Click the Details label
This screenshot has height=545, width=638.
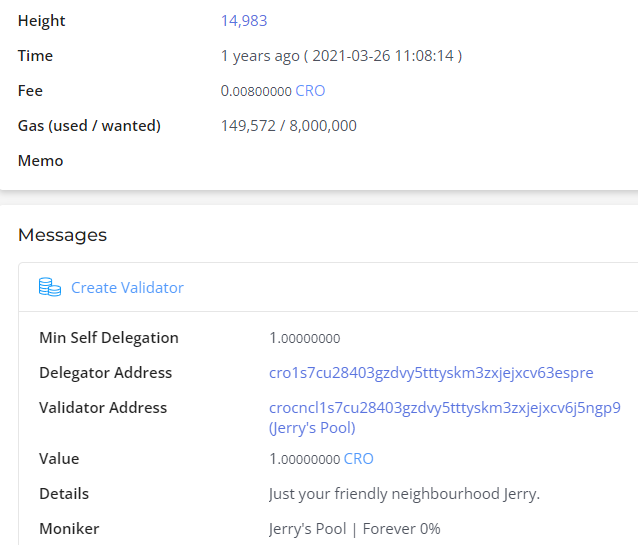[64, 494]
